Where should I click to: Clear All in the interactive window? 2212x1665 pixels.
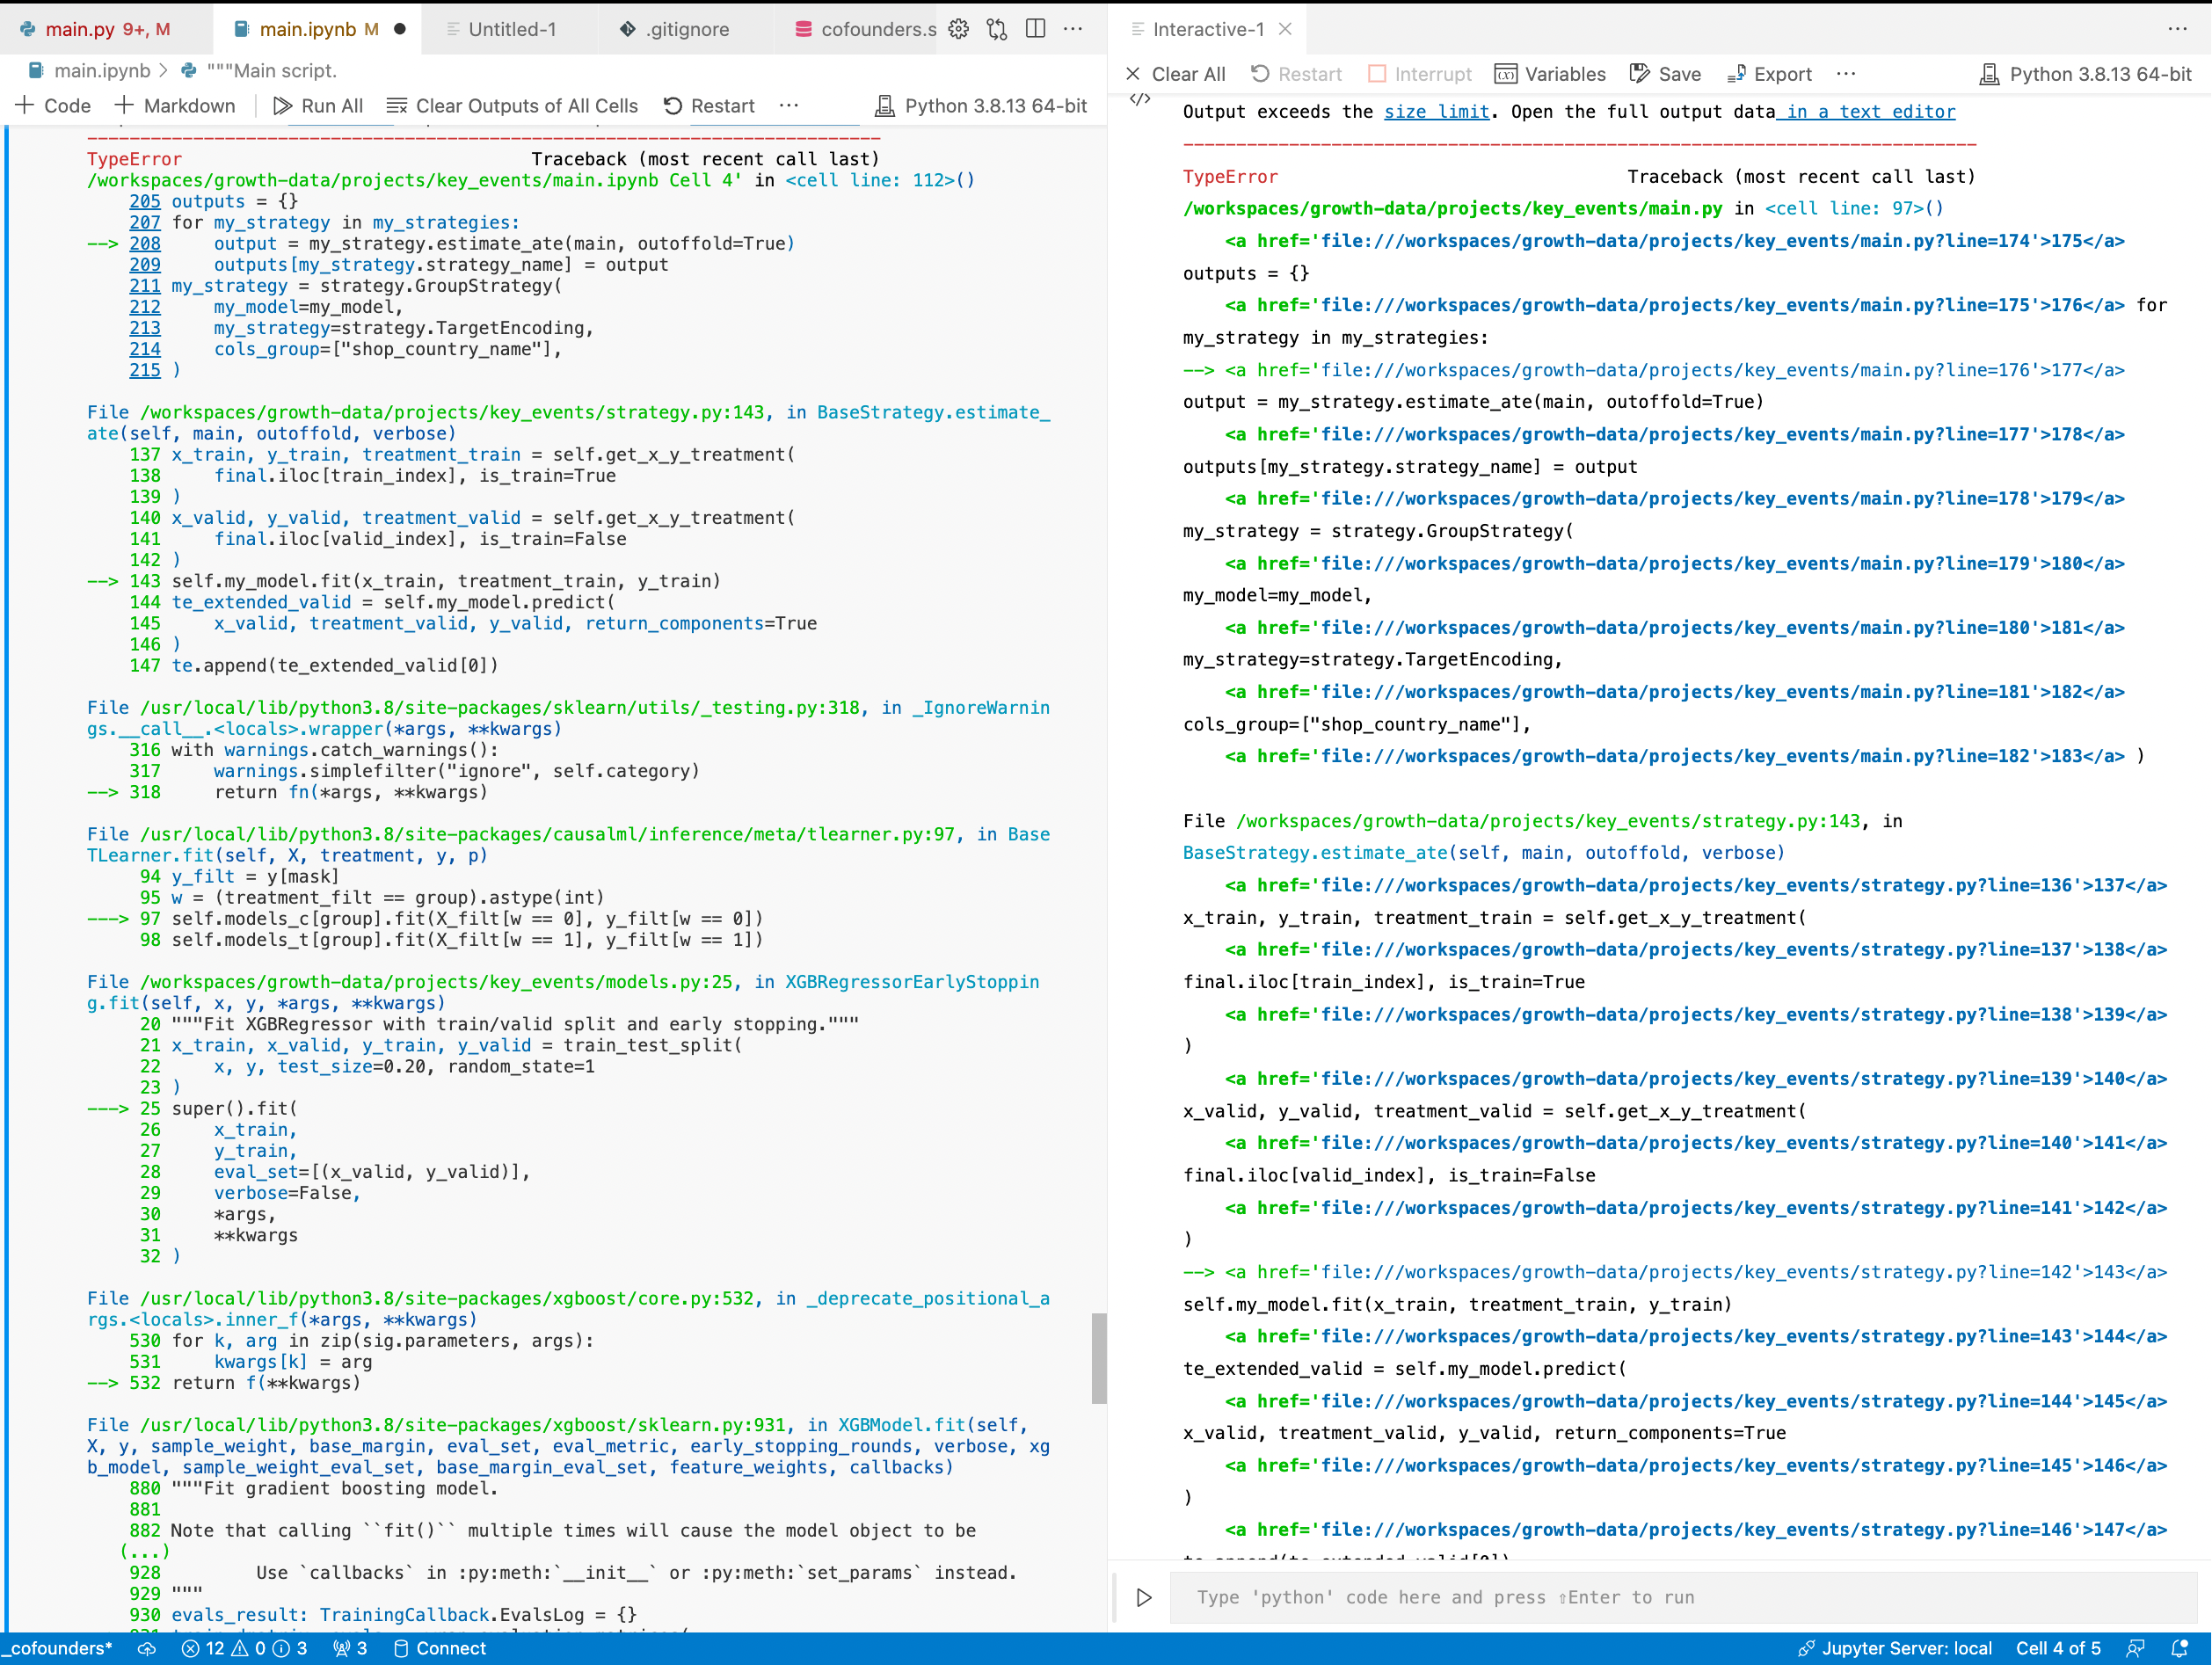1175,74
